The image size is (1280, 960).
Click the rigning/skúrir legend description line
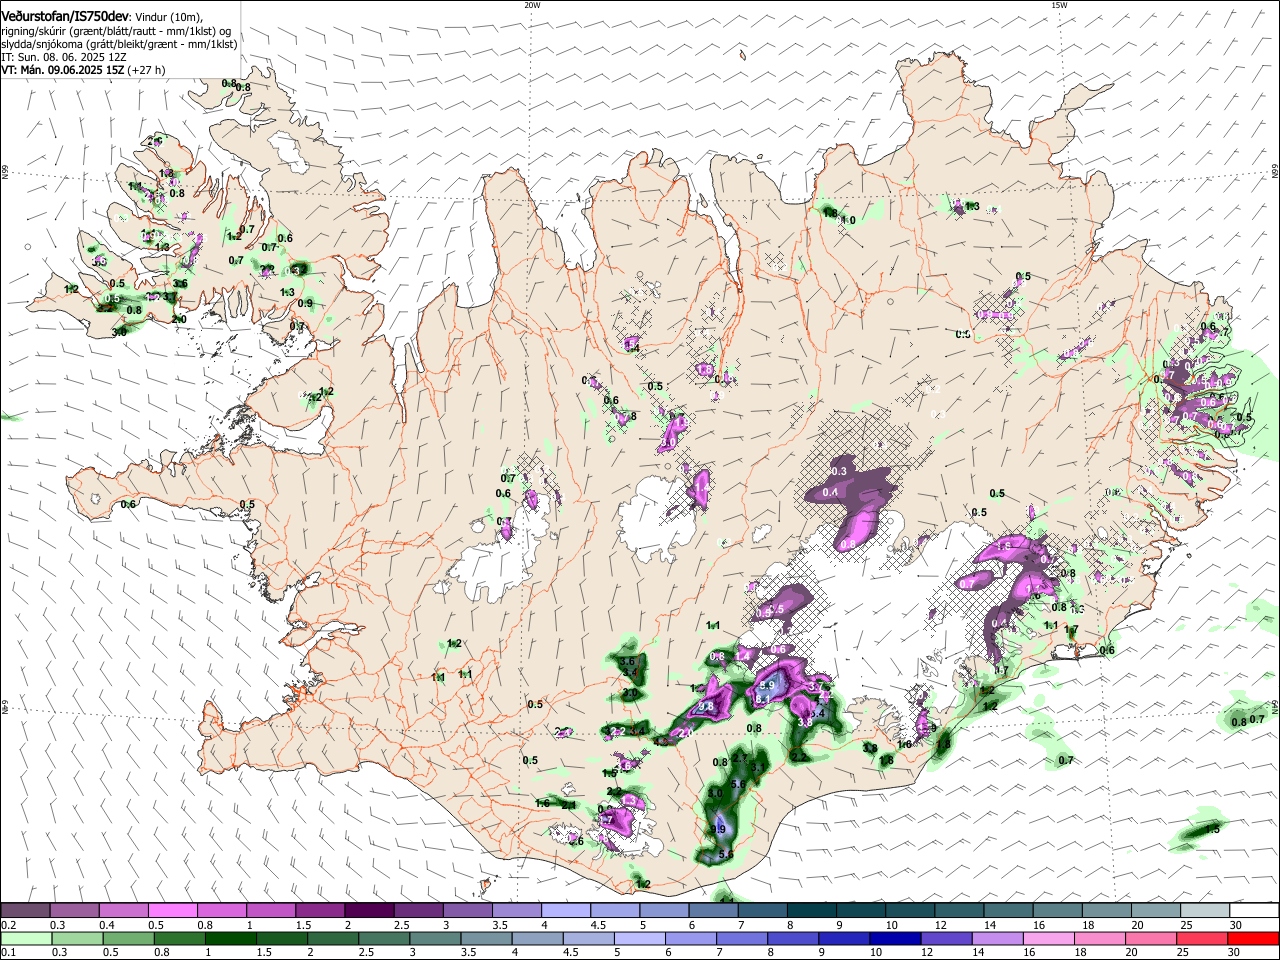click(115, 31)
